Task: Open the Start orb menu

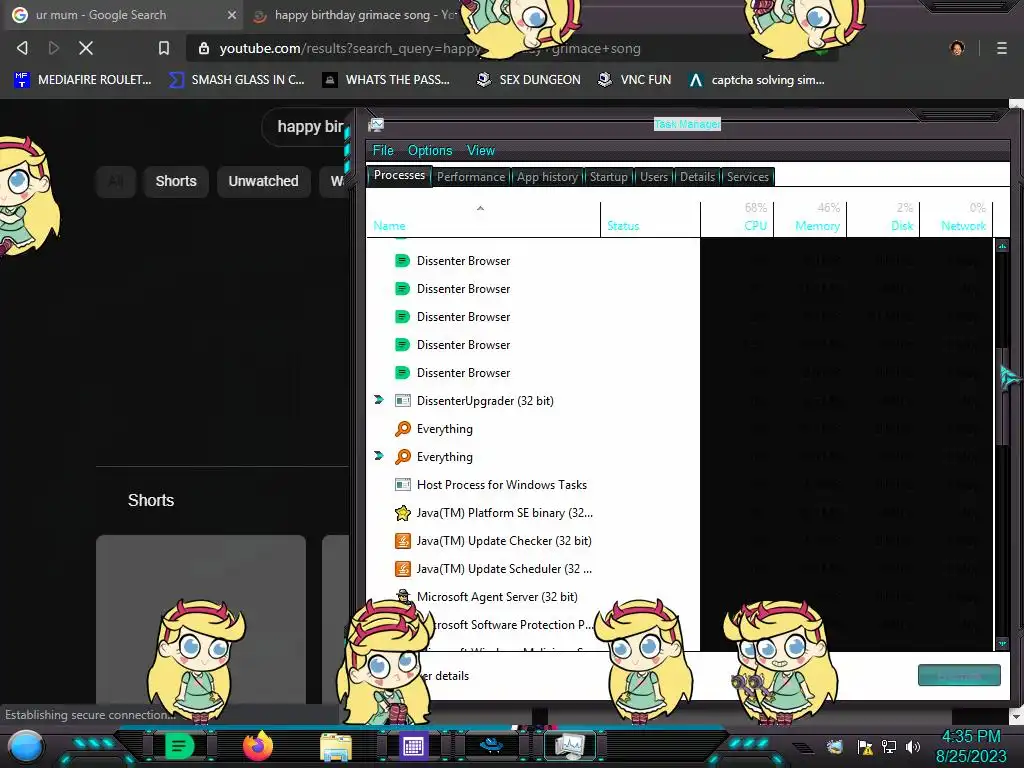Action: (x=26, y=746)
